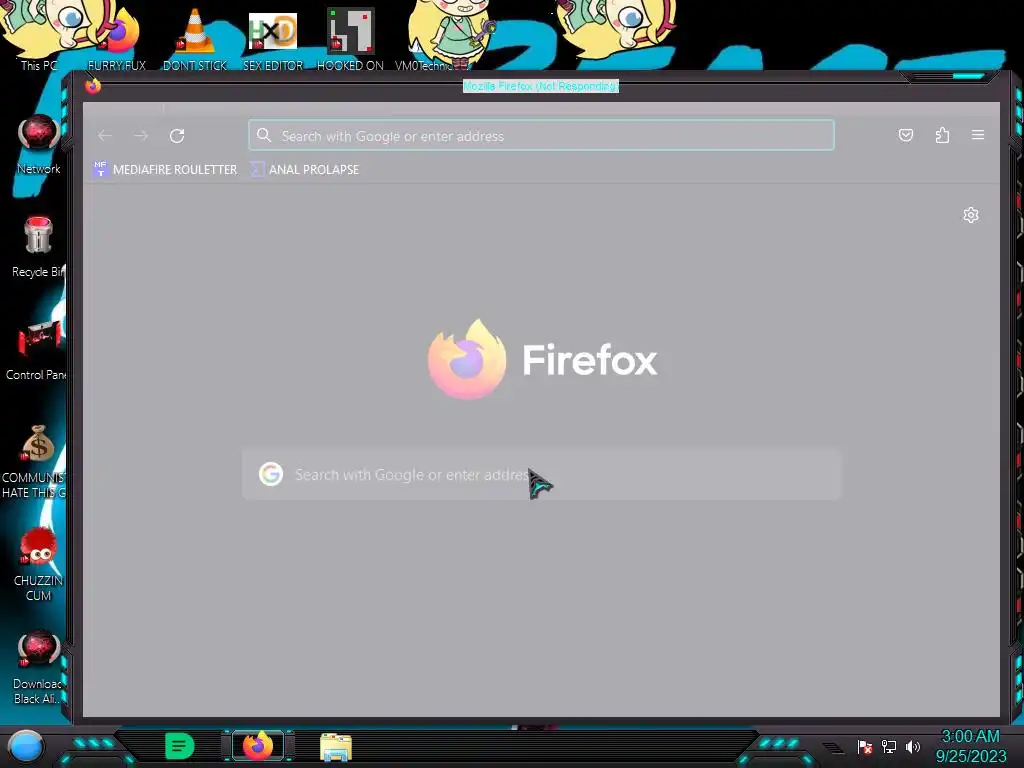The image size is (1024, 768).
Task: Open ANAL PROLAPSE bookmark
Action: 304,169
